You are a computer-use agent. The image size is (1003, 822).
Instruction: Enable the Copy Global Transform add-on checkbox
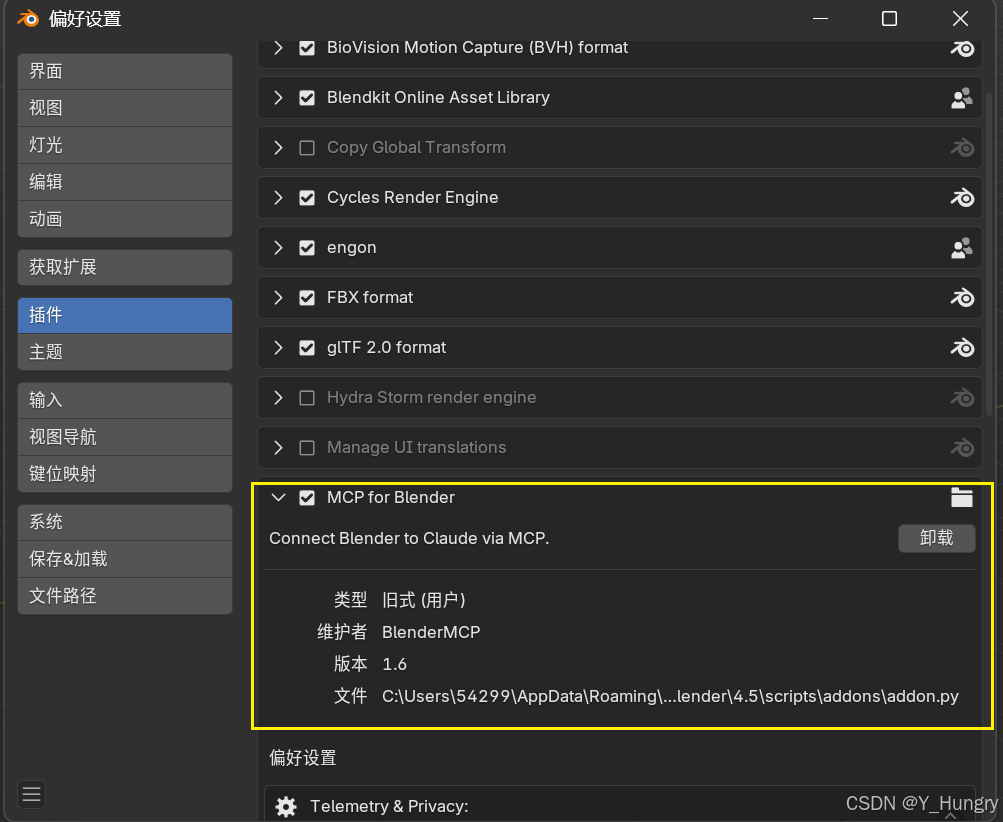307,148
